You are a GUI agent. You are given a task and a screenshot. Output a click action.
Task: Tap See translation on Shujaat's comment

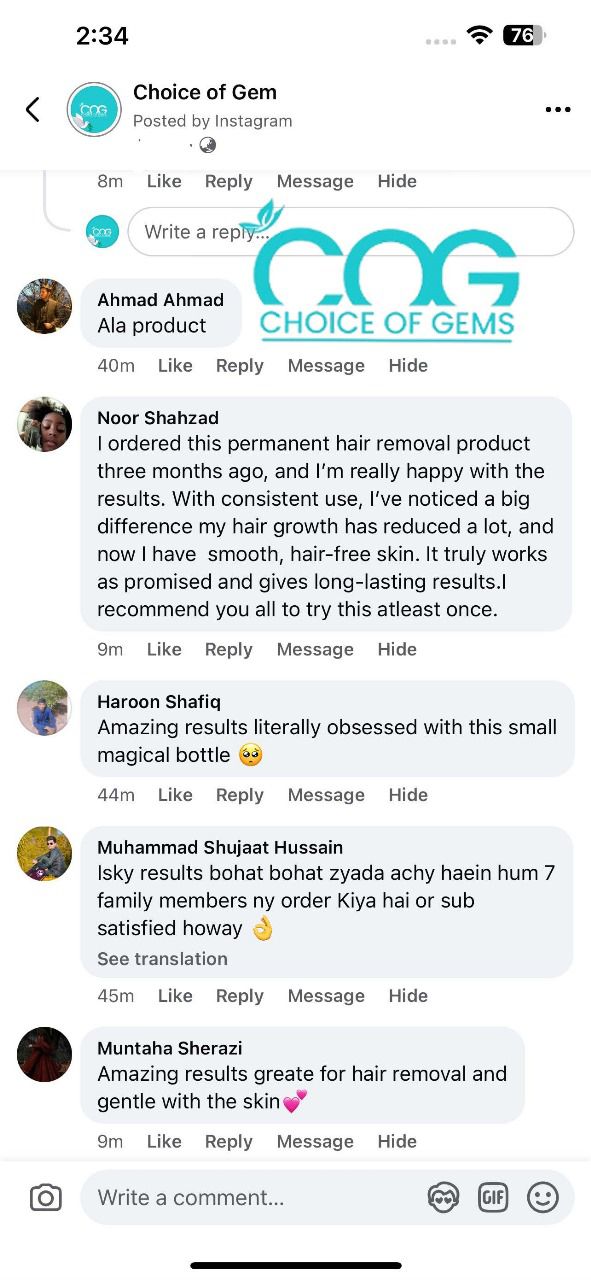click(162, 958)
